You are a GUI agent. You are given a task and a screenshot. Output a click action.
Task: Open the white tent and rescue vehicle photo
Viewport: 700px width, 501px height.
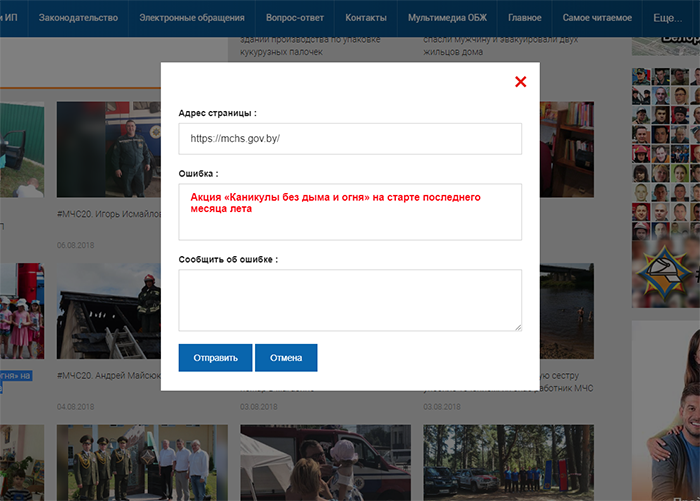coord(325,463)
